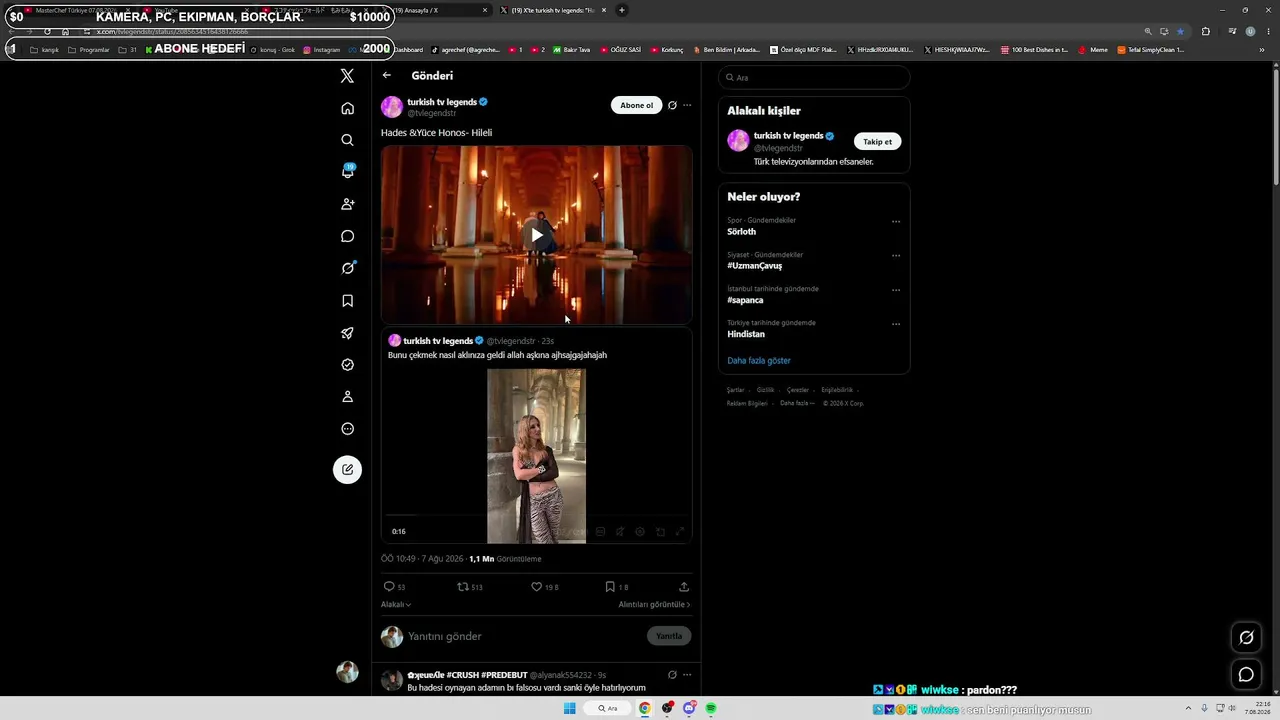This screenshot has width=1280, height=720.
Task: Open the tvlegendstr profile avatar in post header
Action: pyautogui.click(x=392, y=107)
